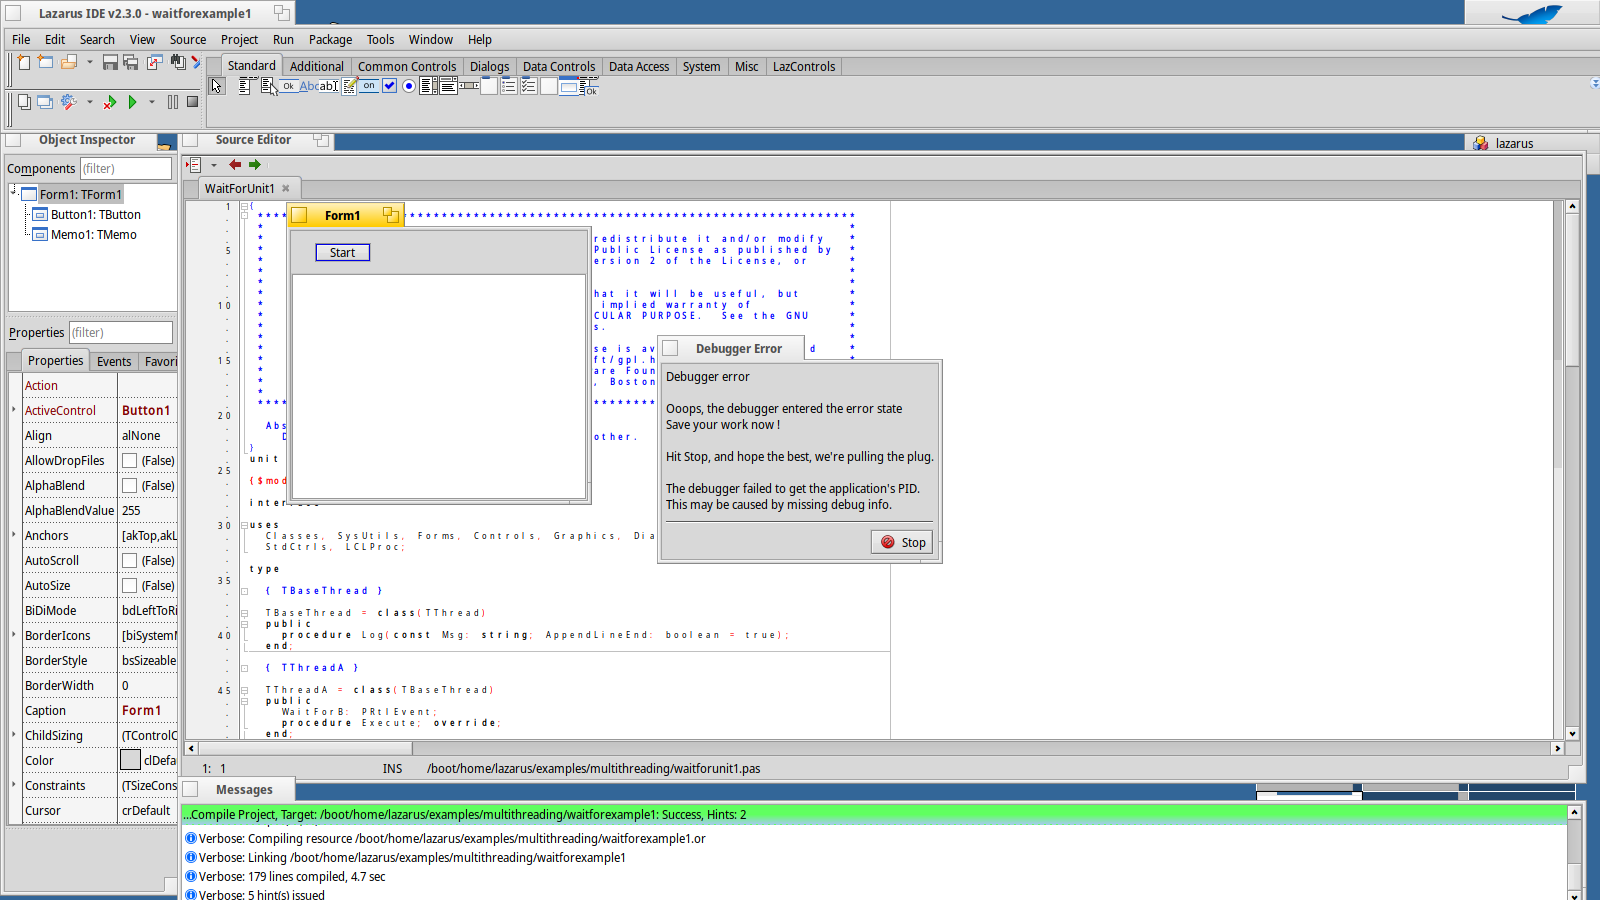The width and height of the screenshot is (1600, 900).
Task: Click the red Jump Back arrow
Action: (x=235, y=165)
